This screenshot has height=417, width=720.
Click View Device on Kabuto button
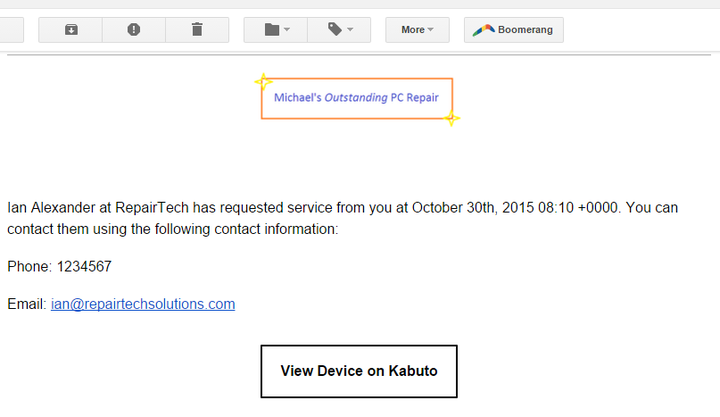pyautogui.click(x=358, y=371)
